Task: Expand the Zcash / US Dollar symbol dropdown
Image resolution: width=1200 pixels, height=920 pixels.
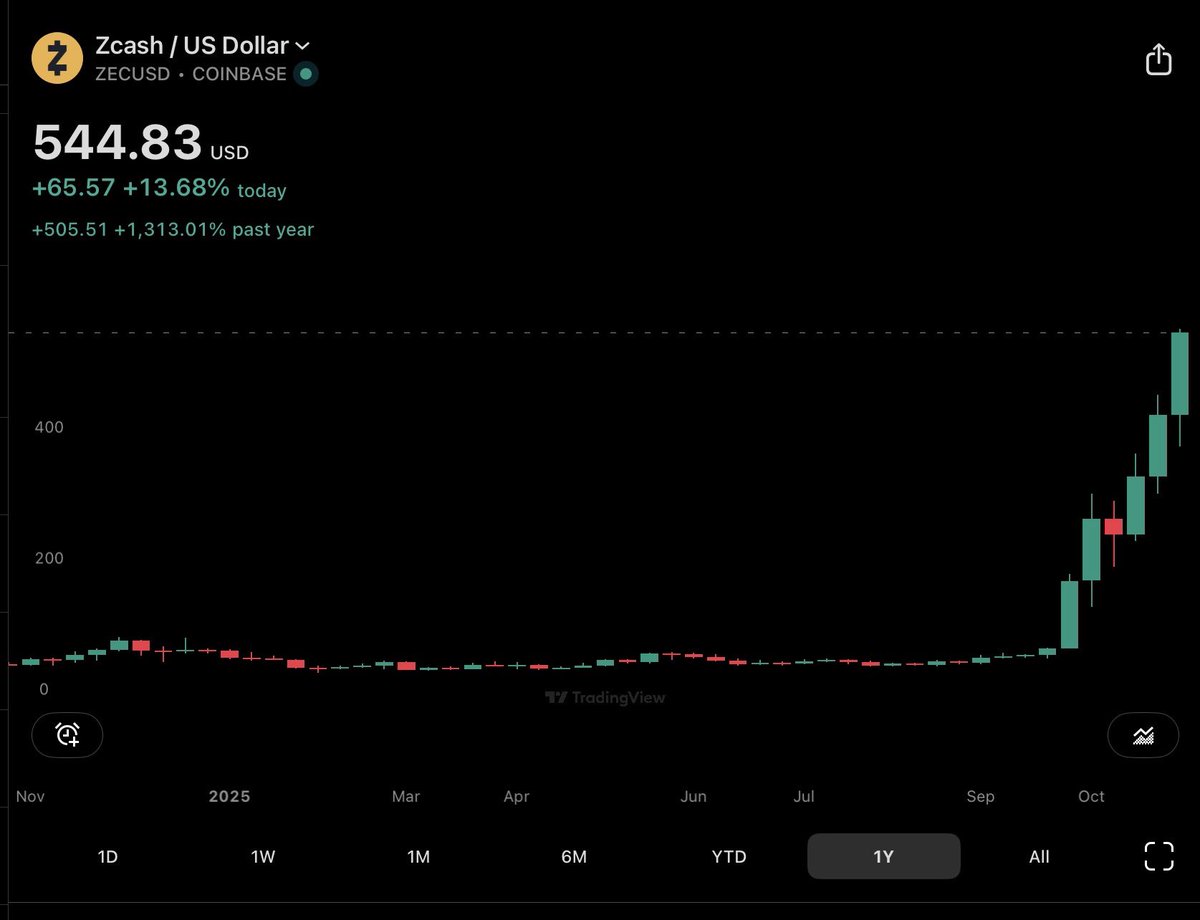Action: tap(203, 46)
